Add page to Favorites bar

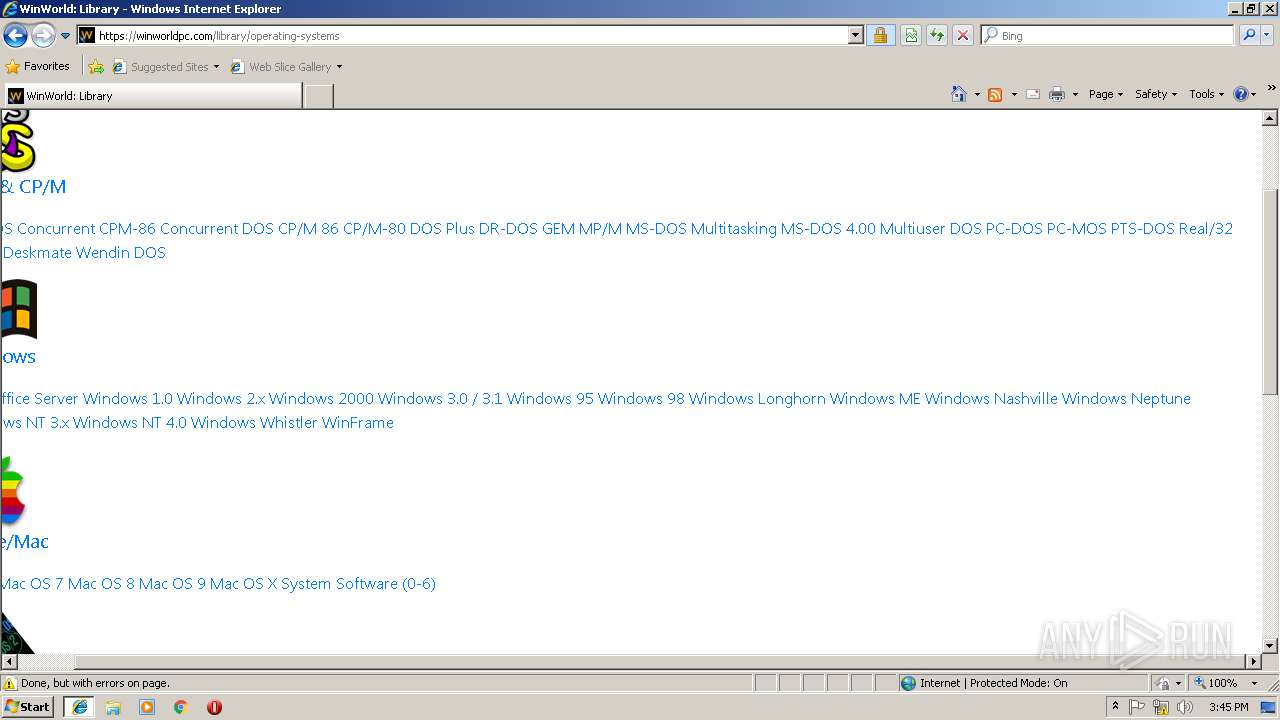coord(96,67)
